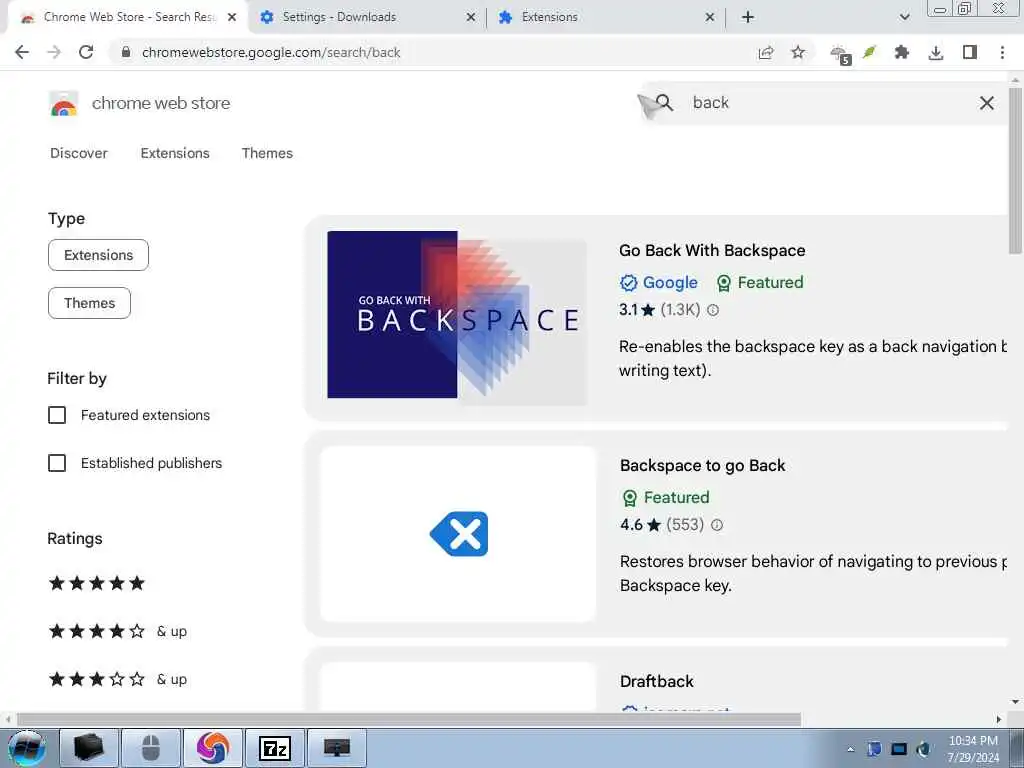Open the colorful swirl browser in taskbar
Screen dimensions: 1024x768
[x=213, y=748]
